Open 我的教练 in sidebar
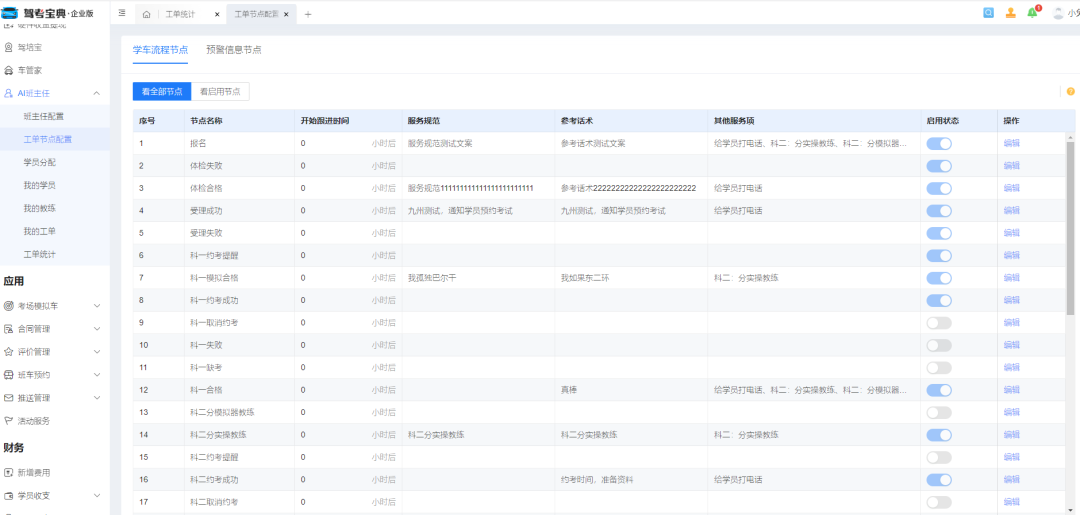The width and height of the screenshot is (1080, 515). [x=39, y=208]
